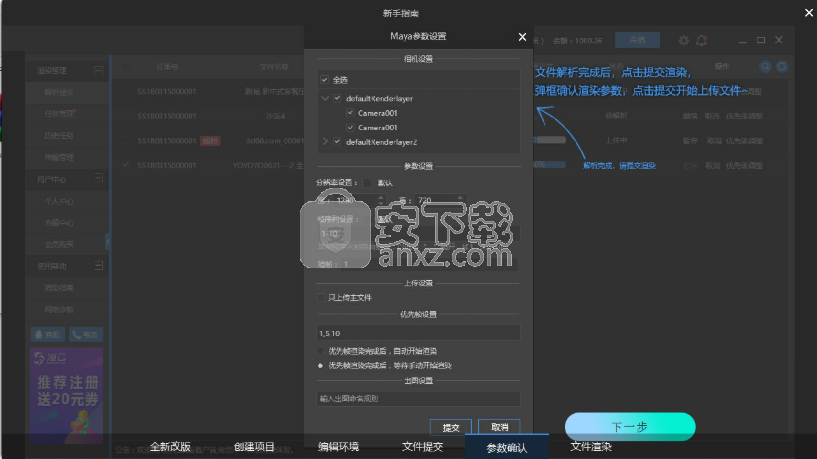The width and height of the screenshot is (817, 459).
Task: Click the refresh icon above task list
Action: tap(782, 66)
